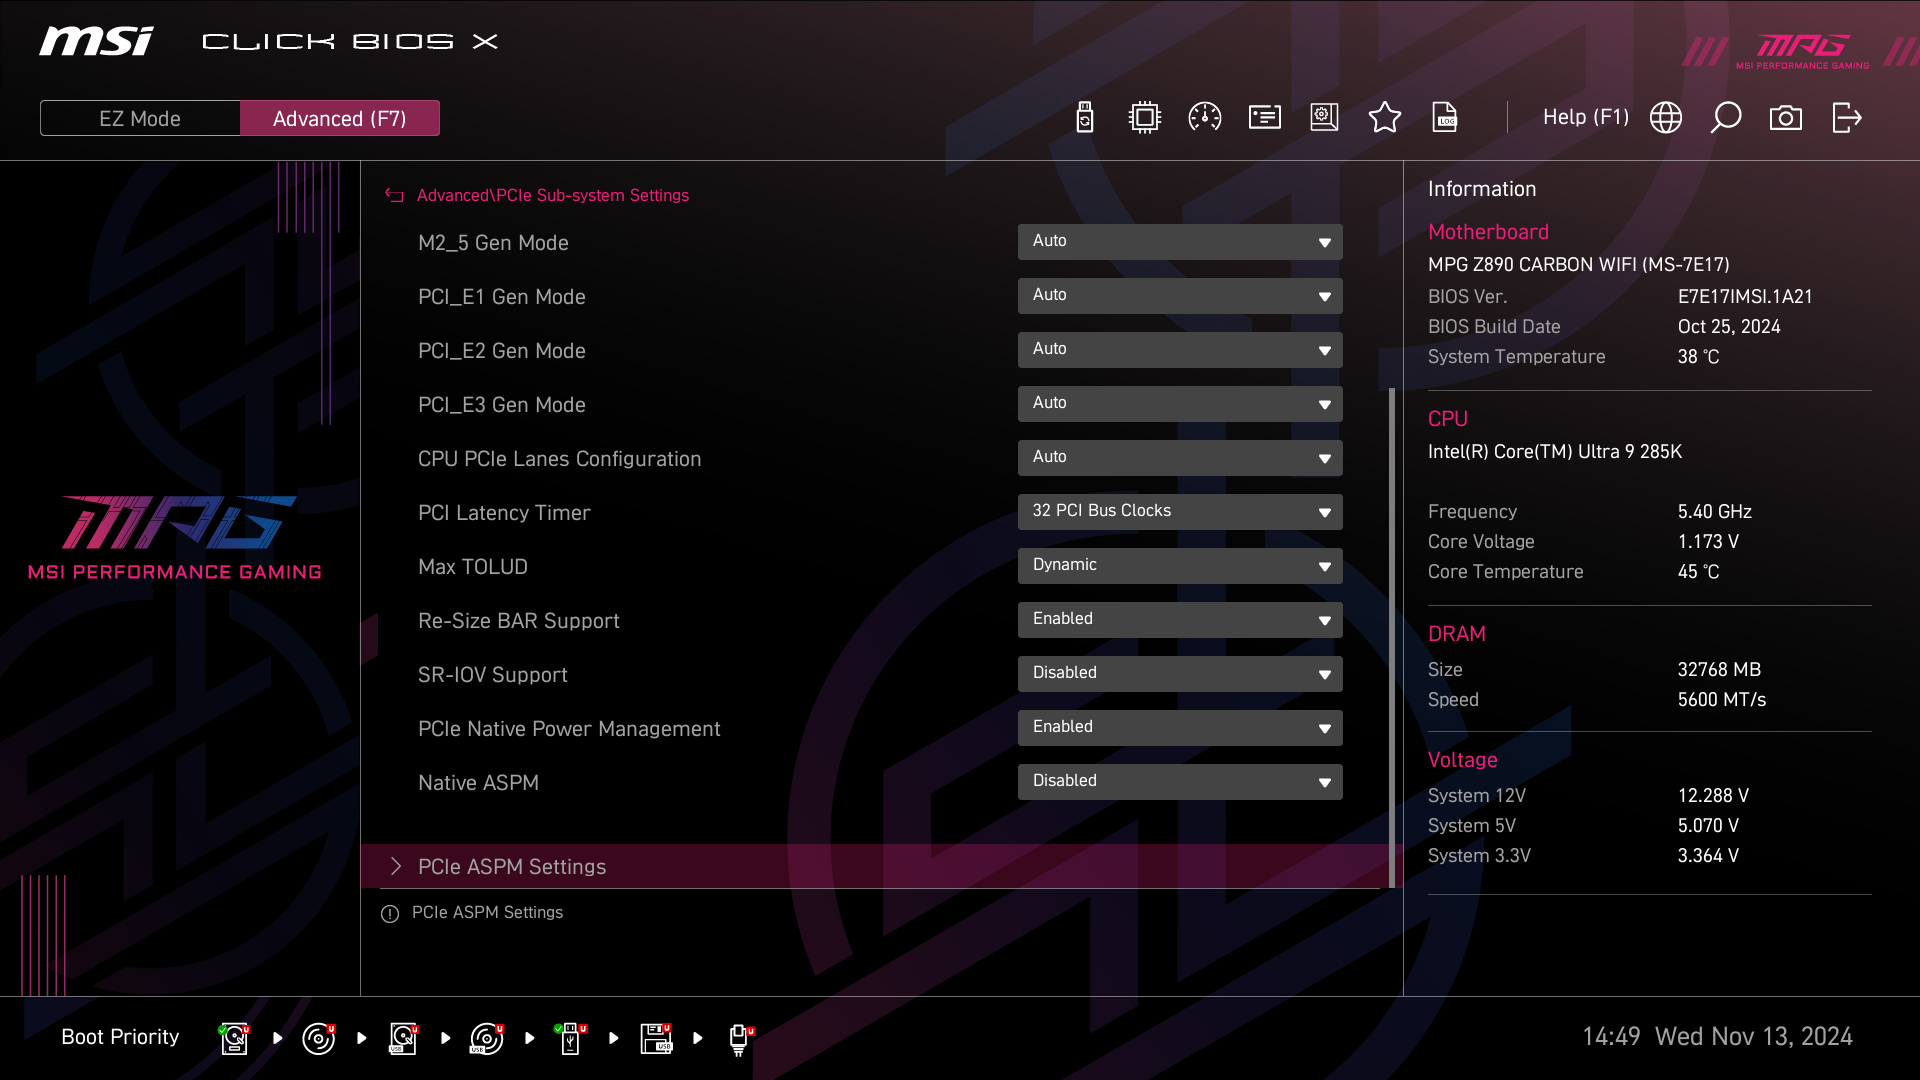Viewport: 1920px width, 1080px height.
Task: Click the CPU chip icon in toolbar
Action: (x=1144, y=118)
